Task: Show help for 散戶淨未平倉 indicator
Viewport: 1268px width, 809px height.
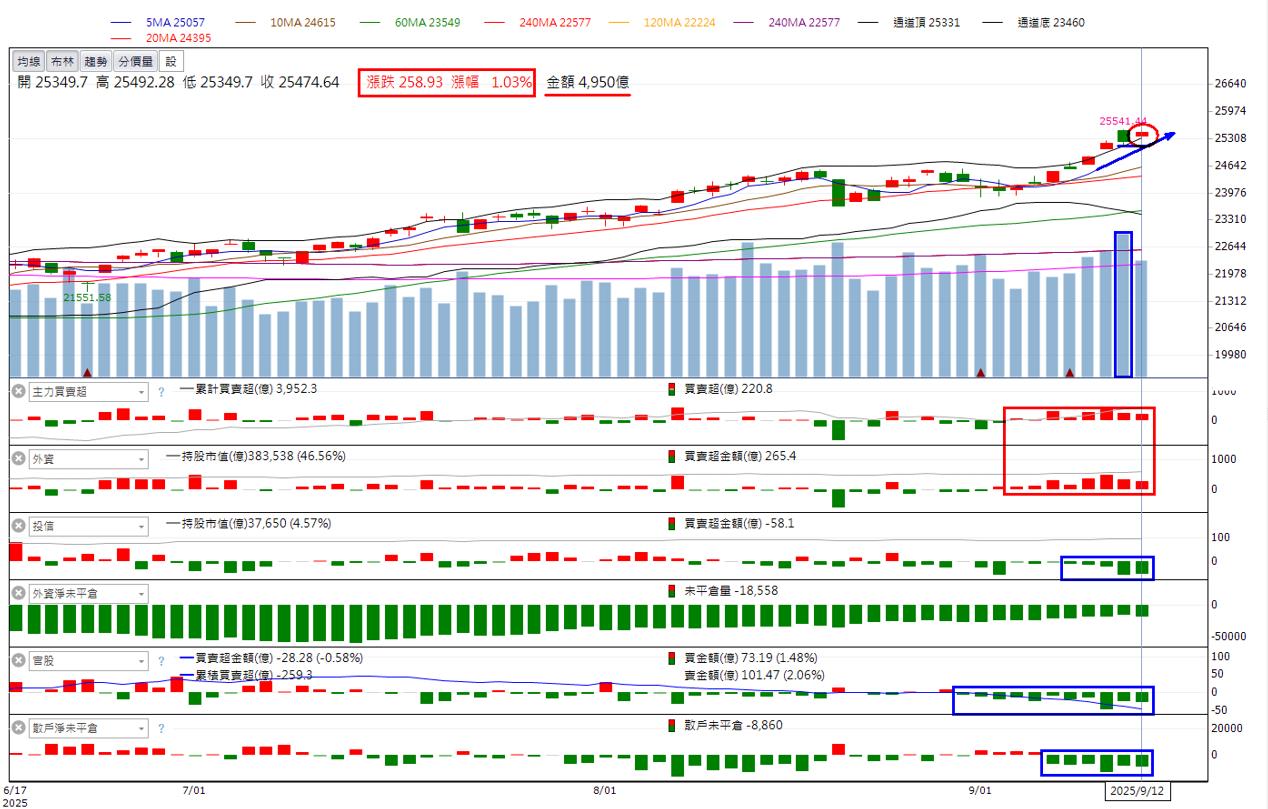Action: click(x=160, y=728)
